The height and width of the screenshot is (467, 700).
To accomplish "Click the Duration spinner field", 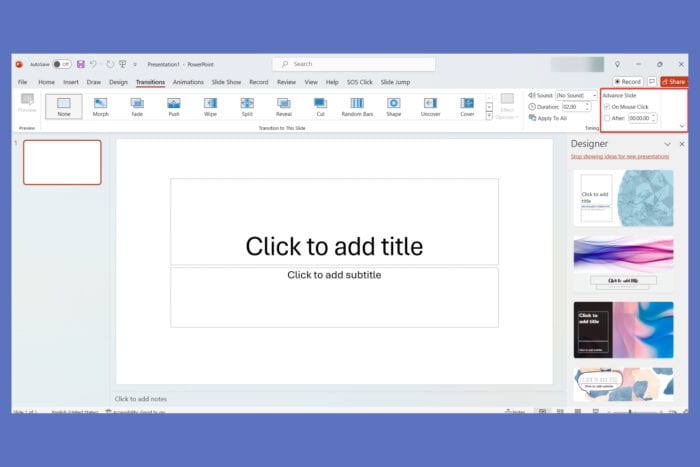I will [576, 107].
